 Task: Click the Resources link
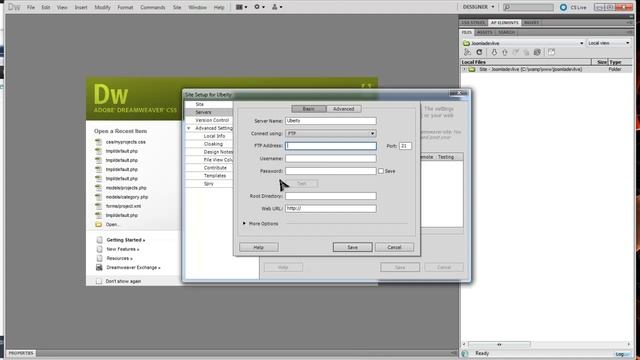[x=120, y=258]
